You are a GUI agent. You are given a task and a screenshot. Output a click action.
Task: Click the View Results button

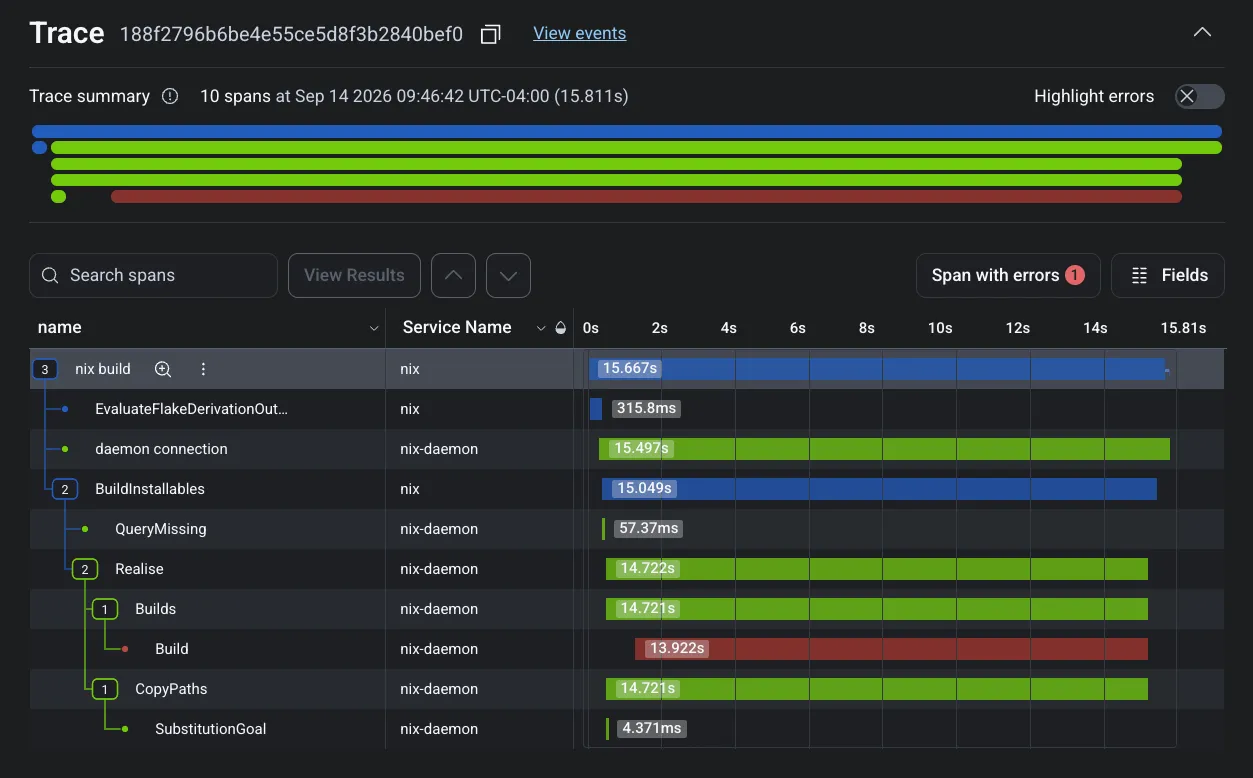pos(354,275)
